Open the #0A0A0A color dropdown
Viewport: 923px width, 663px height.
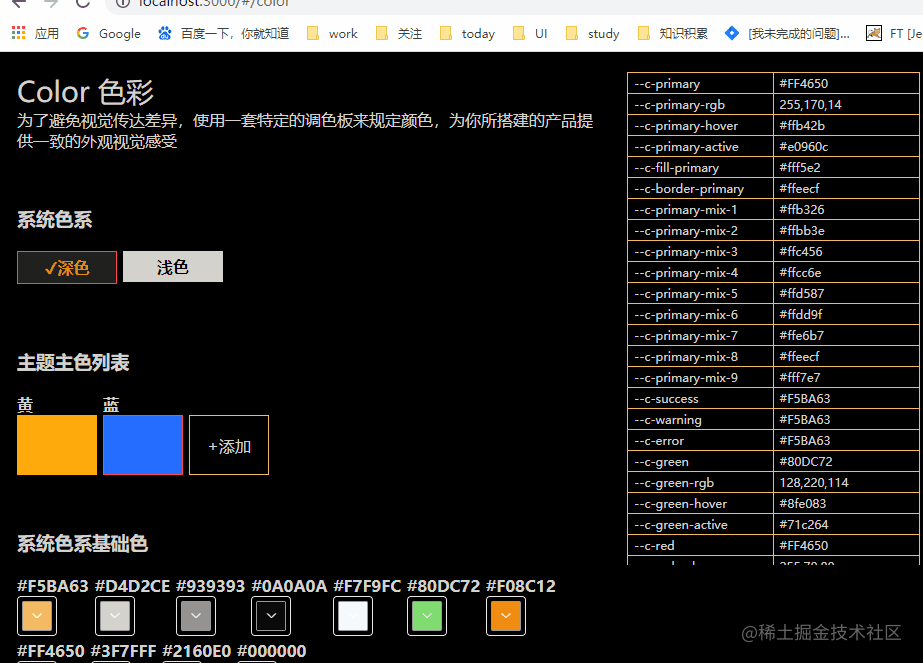point(271,616)
